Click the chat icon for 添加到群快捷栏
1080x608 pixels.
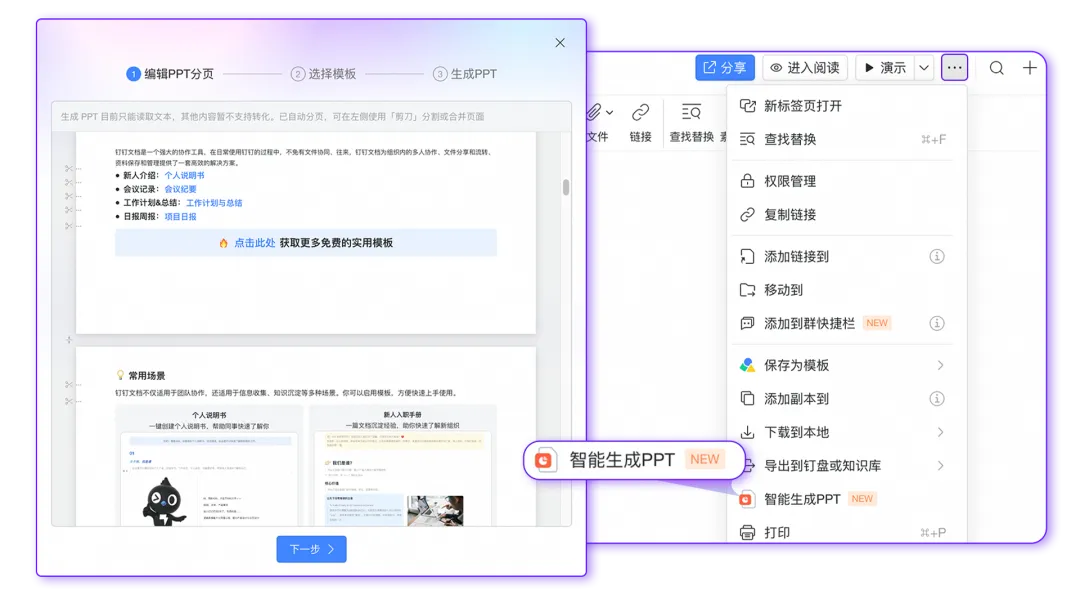[x=747, y=323]
